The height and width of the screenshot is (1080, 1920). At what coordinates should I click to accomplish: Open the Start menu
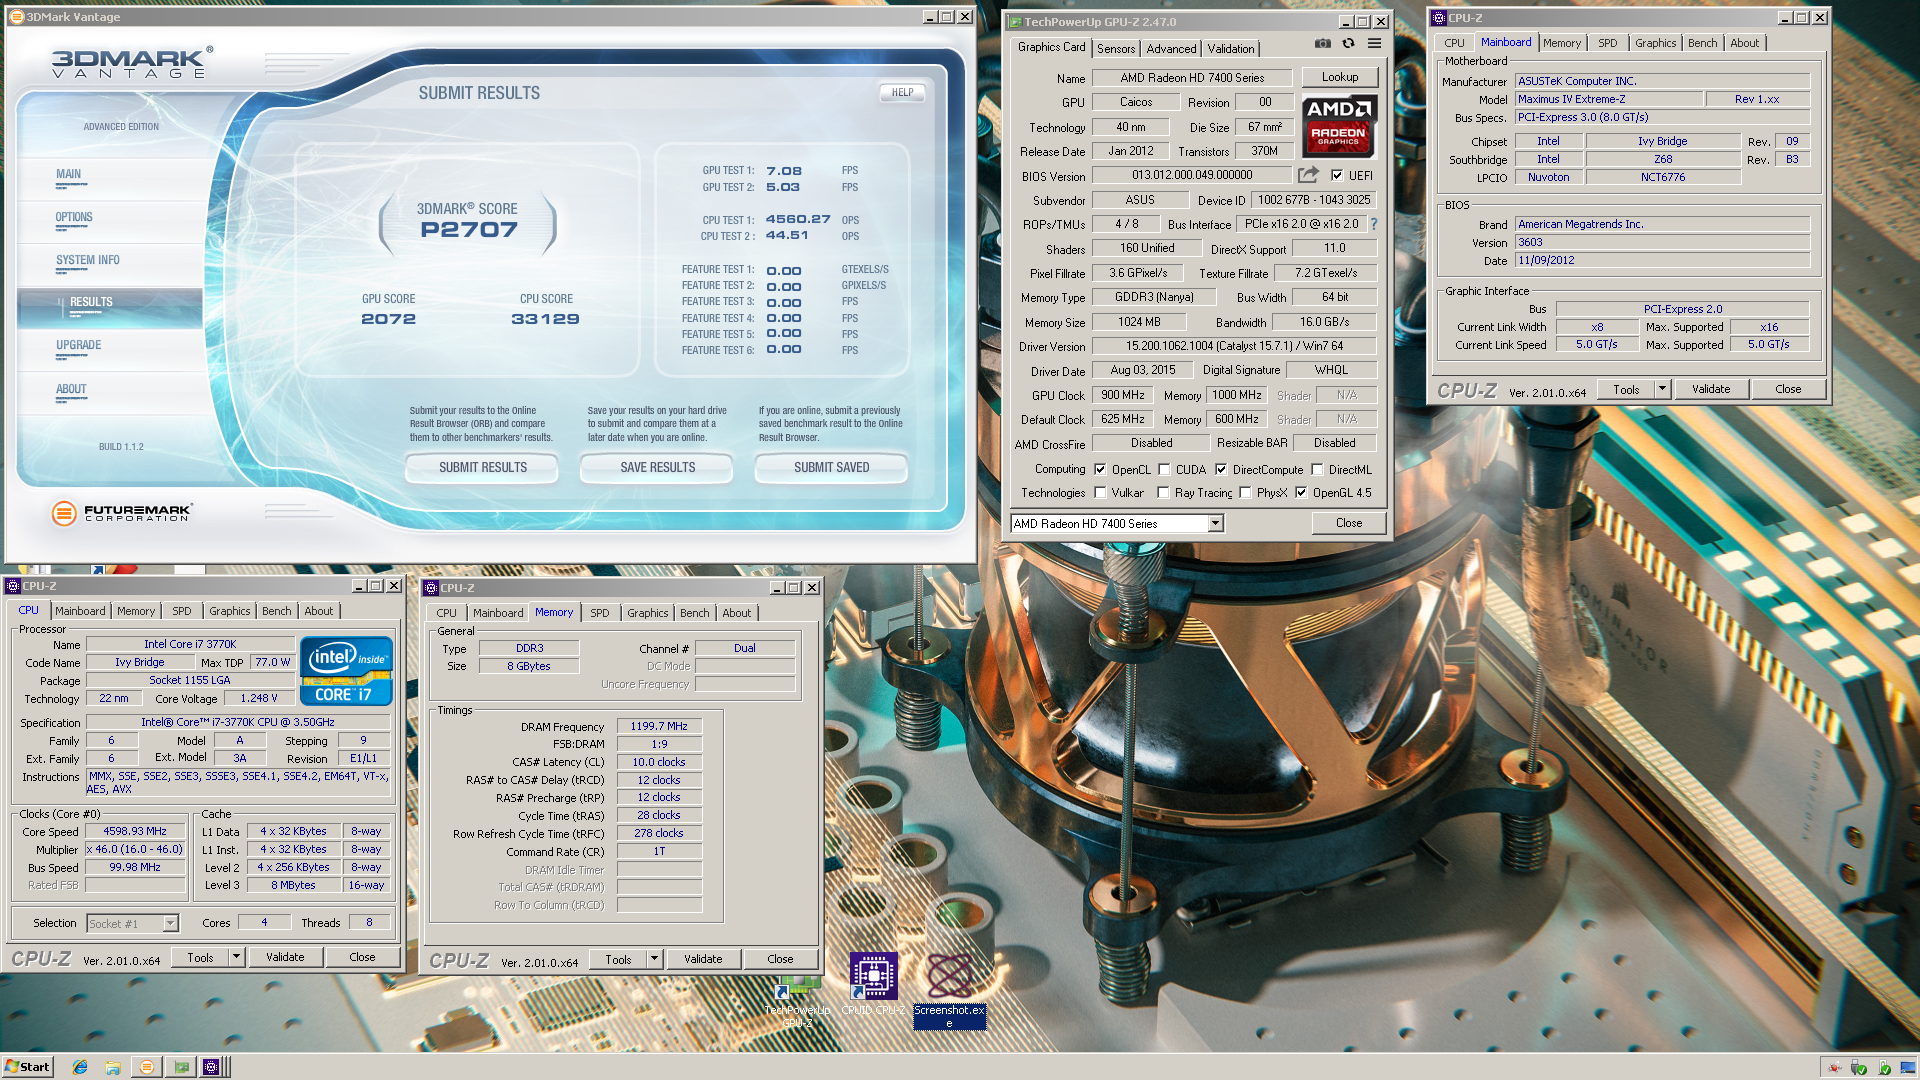[x=27, y=1067]
